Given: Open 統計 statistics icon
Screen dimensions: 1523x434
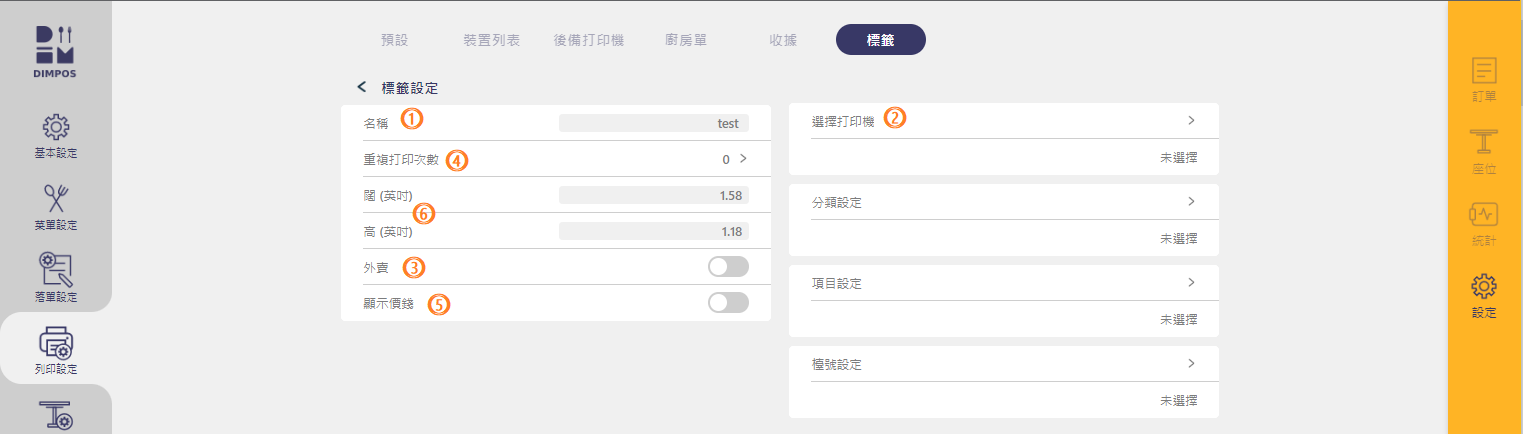Looking at the screenshot, I should [x=1484, y=215].
